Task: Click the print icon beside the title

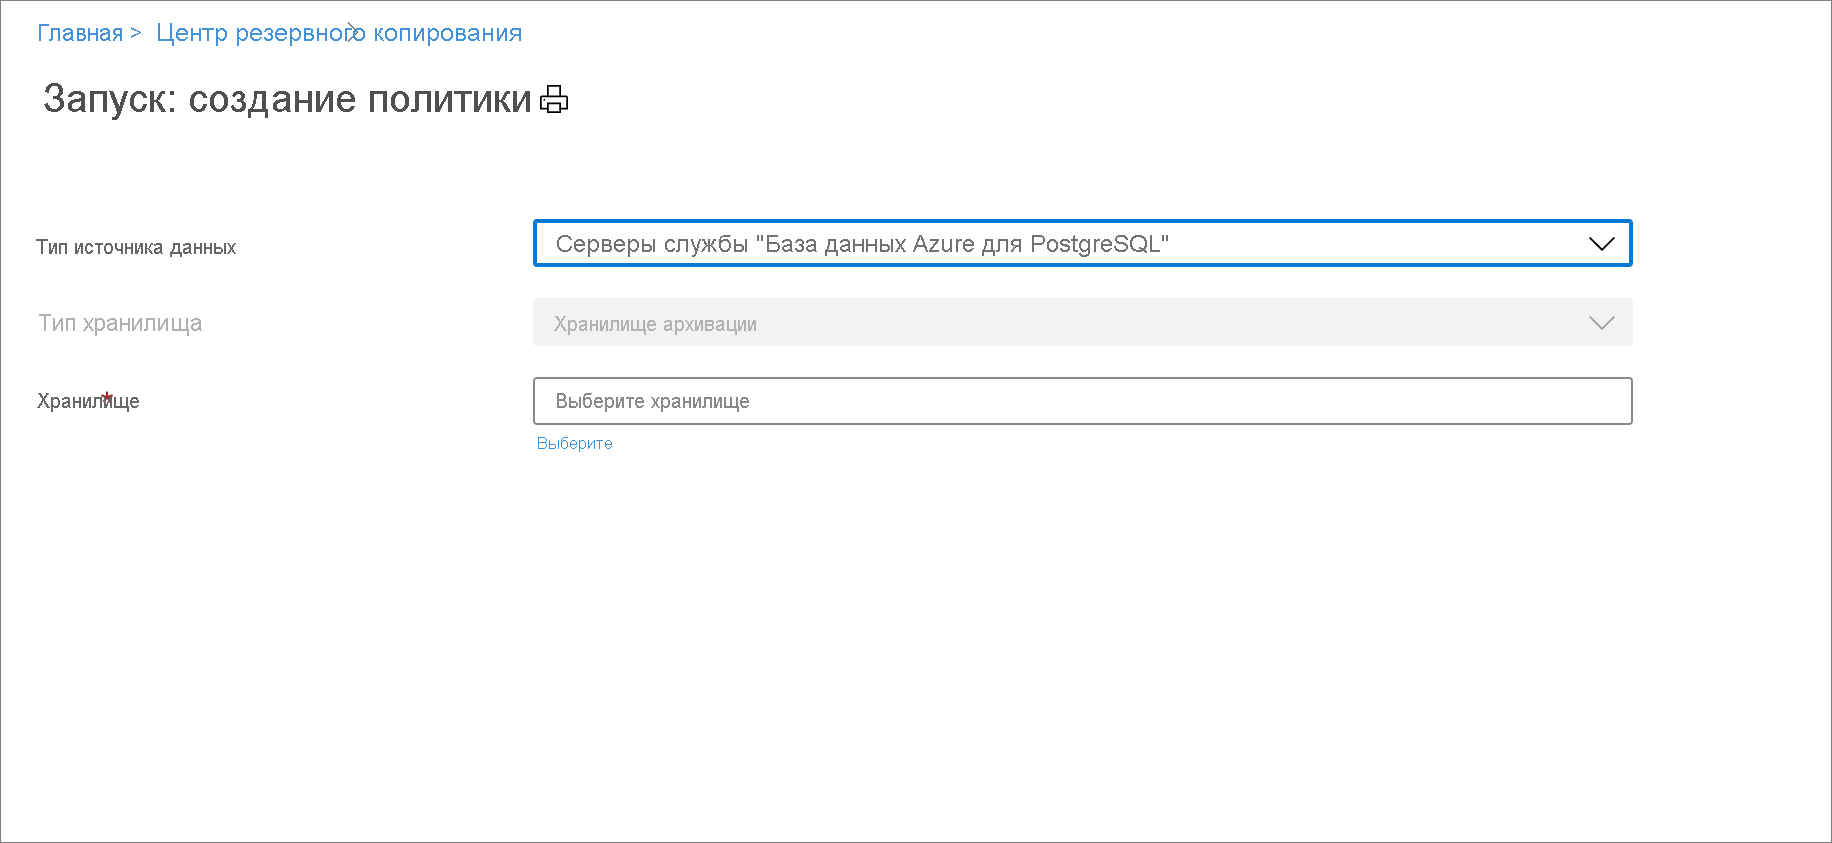Action: (x=554, y=100)
